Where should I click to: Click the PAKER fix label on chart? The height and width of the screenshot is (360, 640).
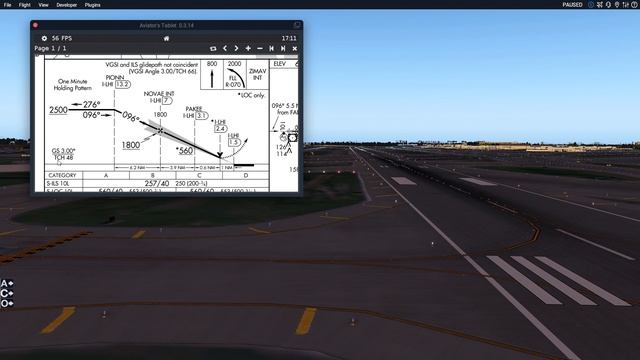click(x=194, y=109)
